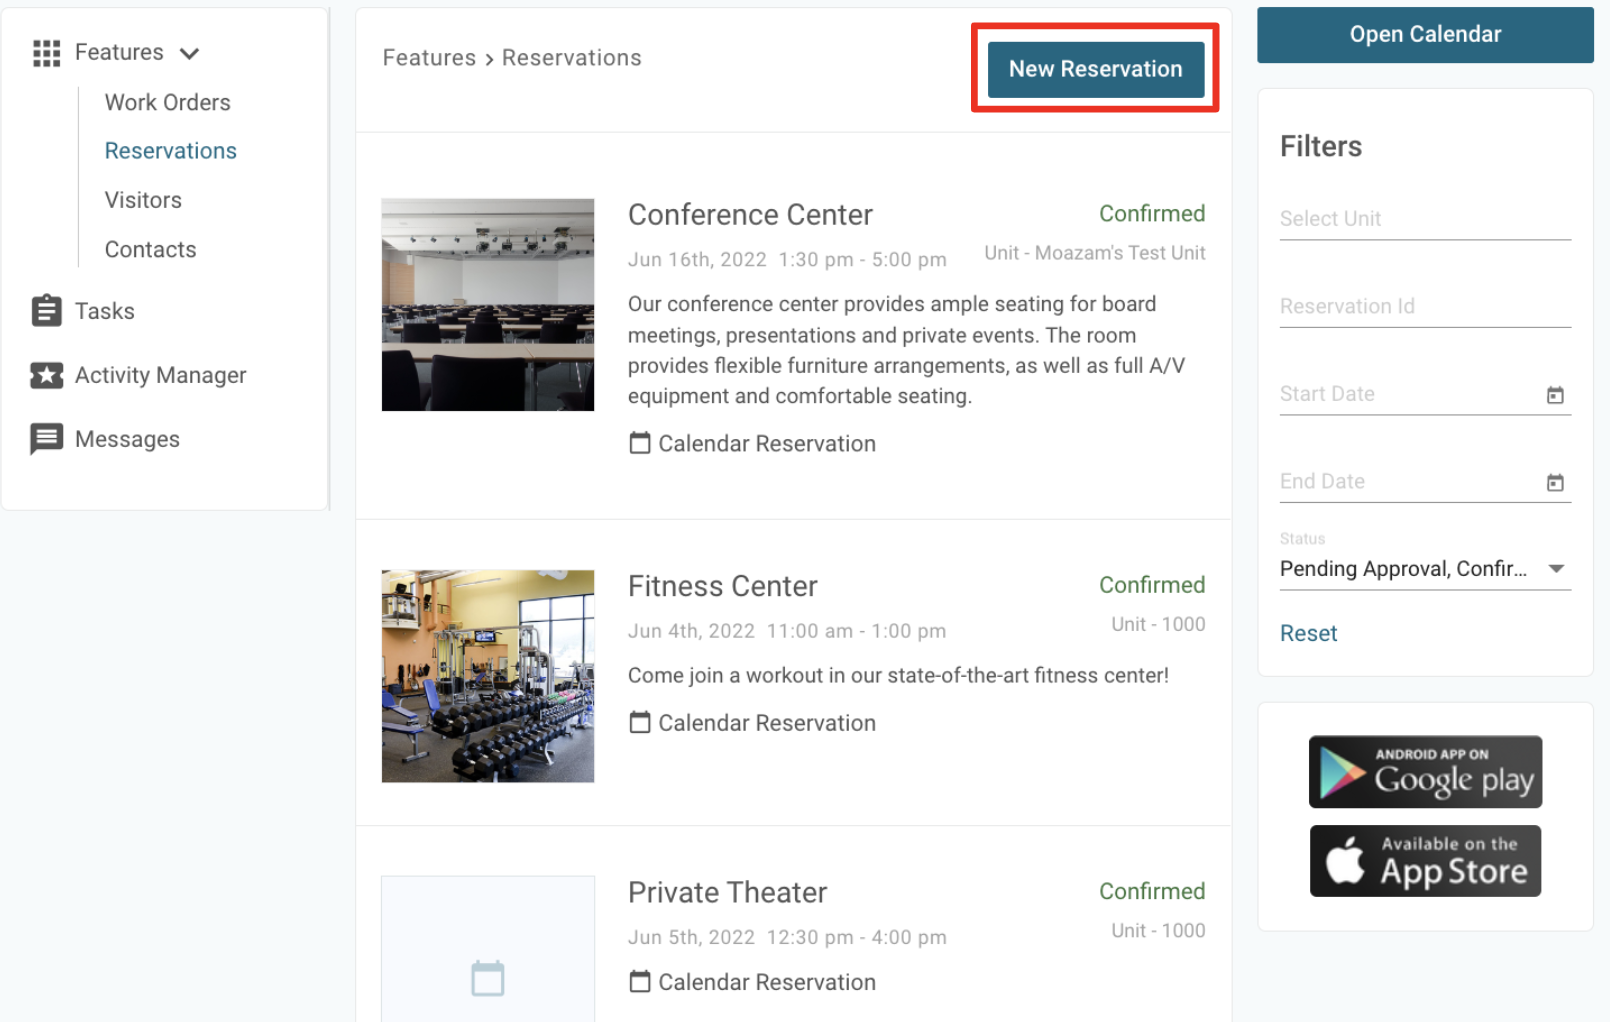Reset the reservation filters
The width and height of the screenshot is (1610, 1022).
coord(1308,633)
